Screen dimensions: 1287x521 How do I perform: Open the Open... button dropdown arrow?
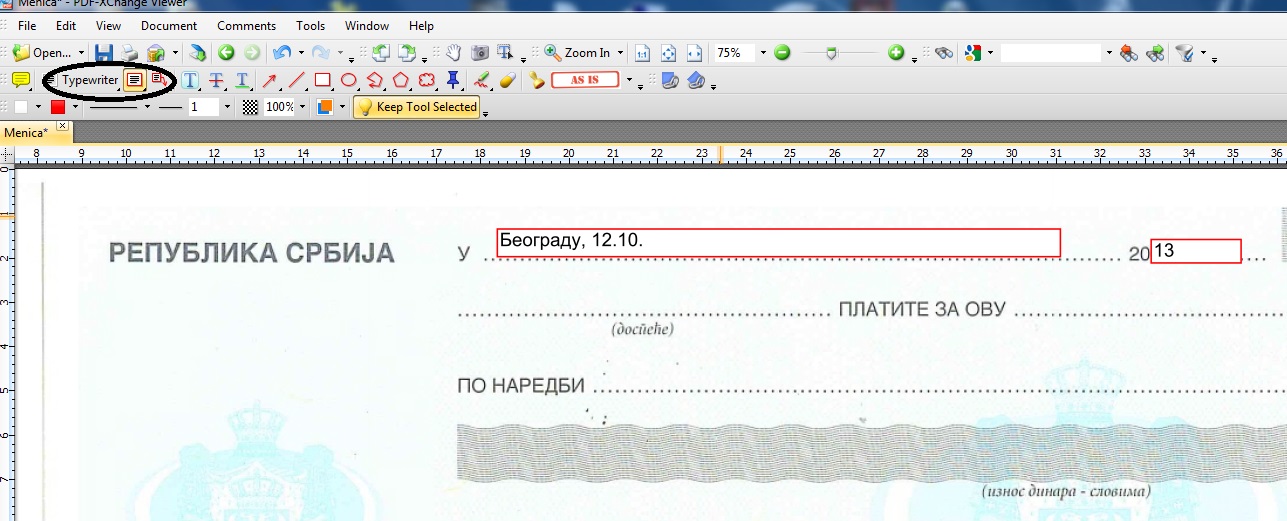(x=81, y=52)
